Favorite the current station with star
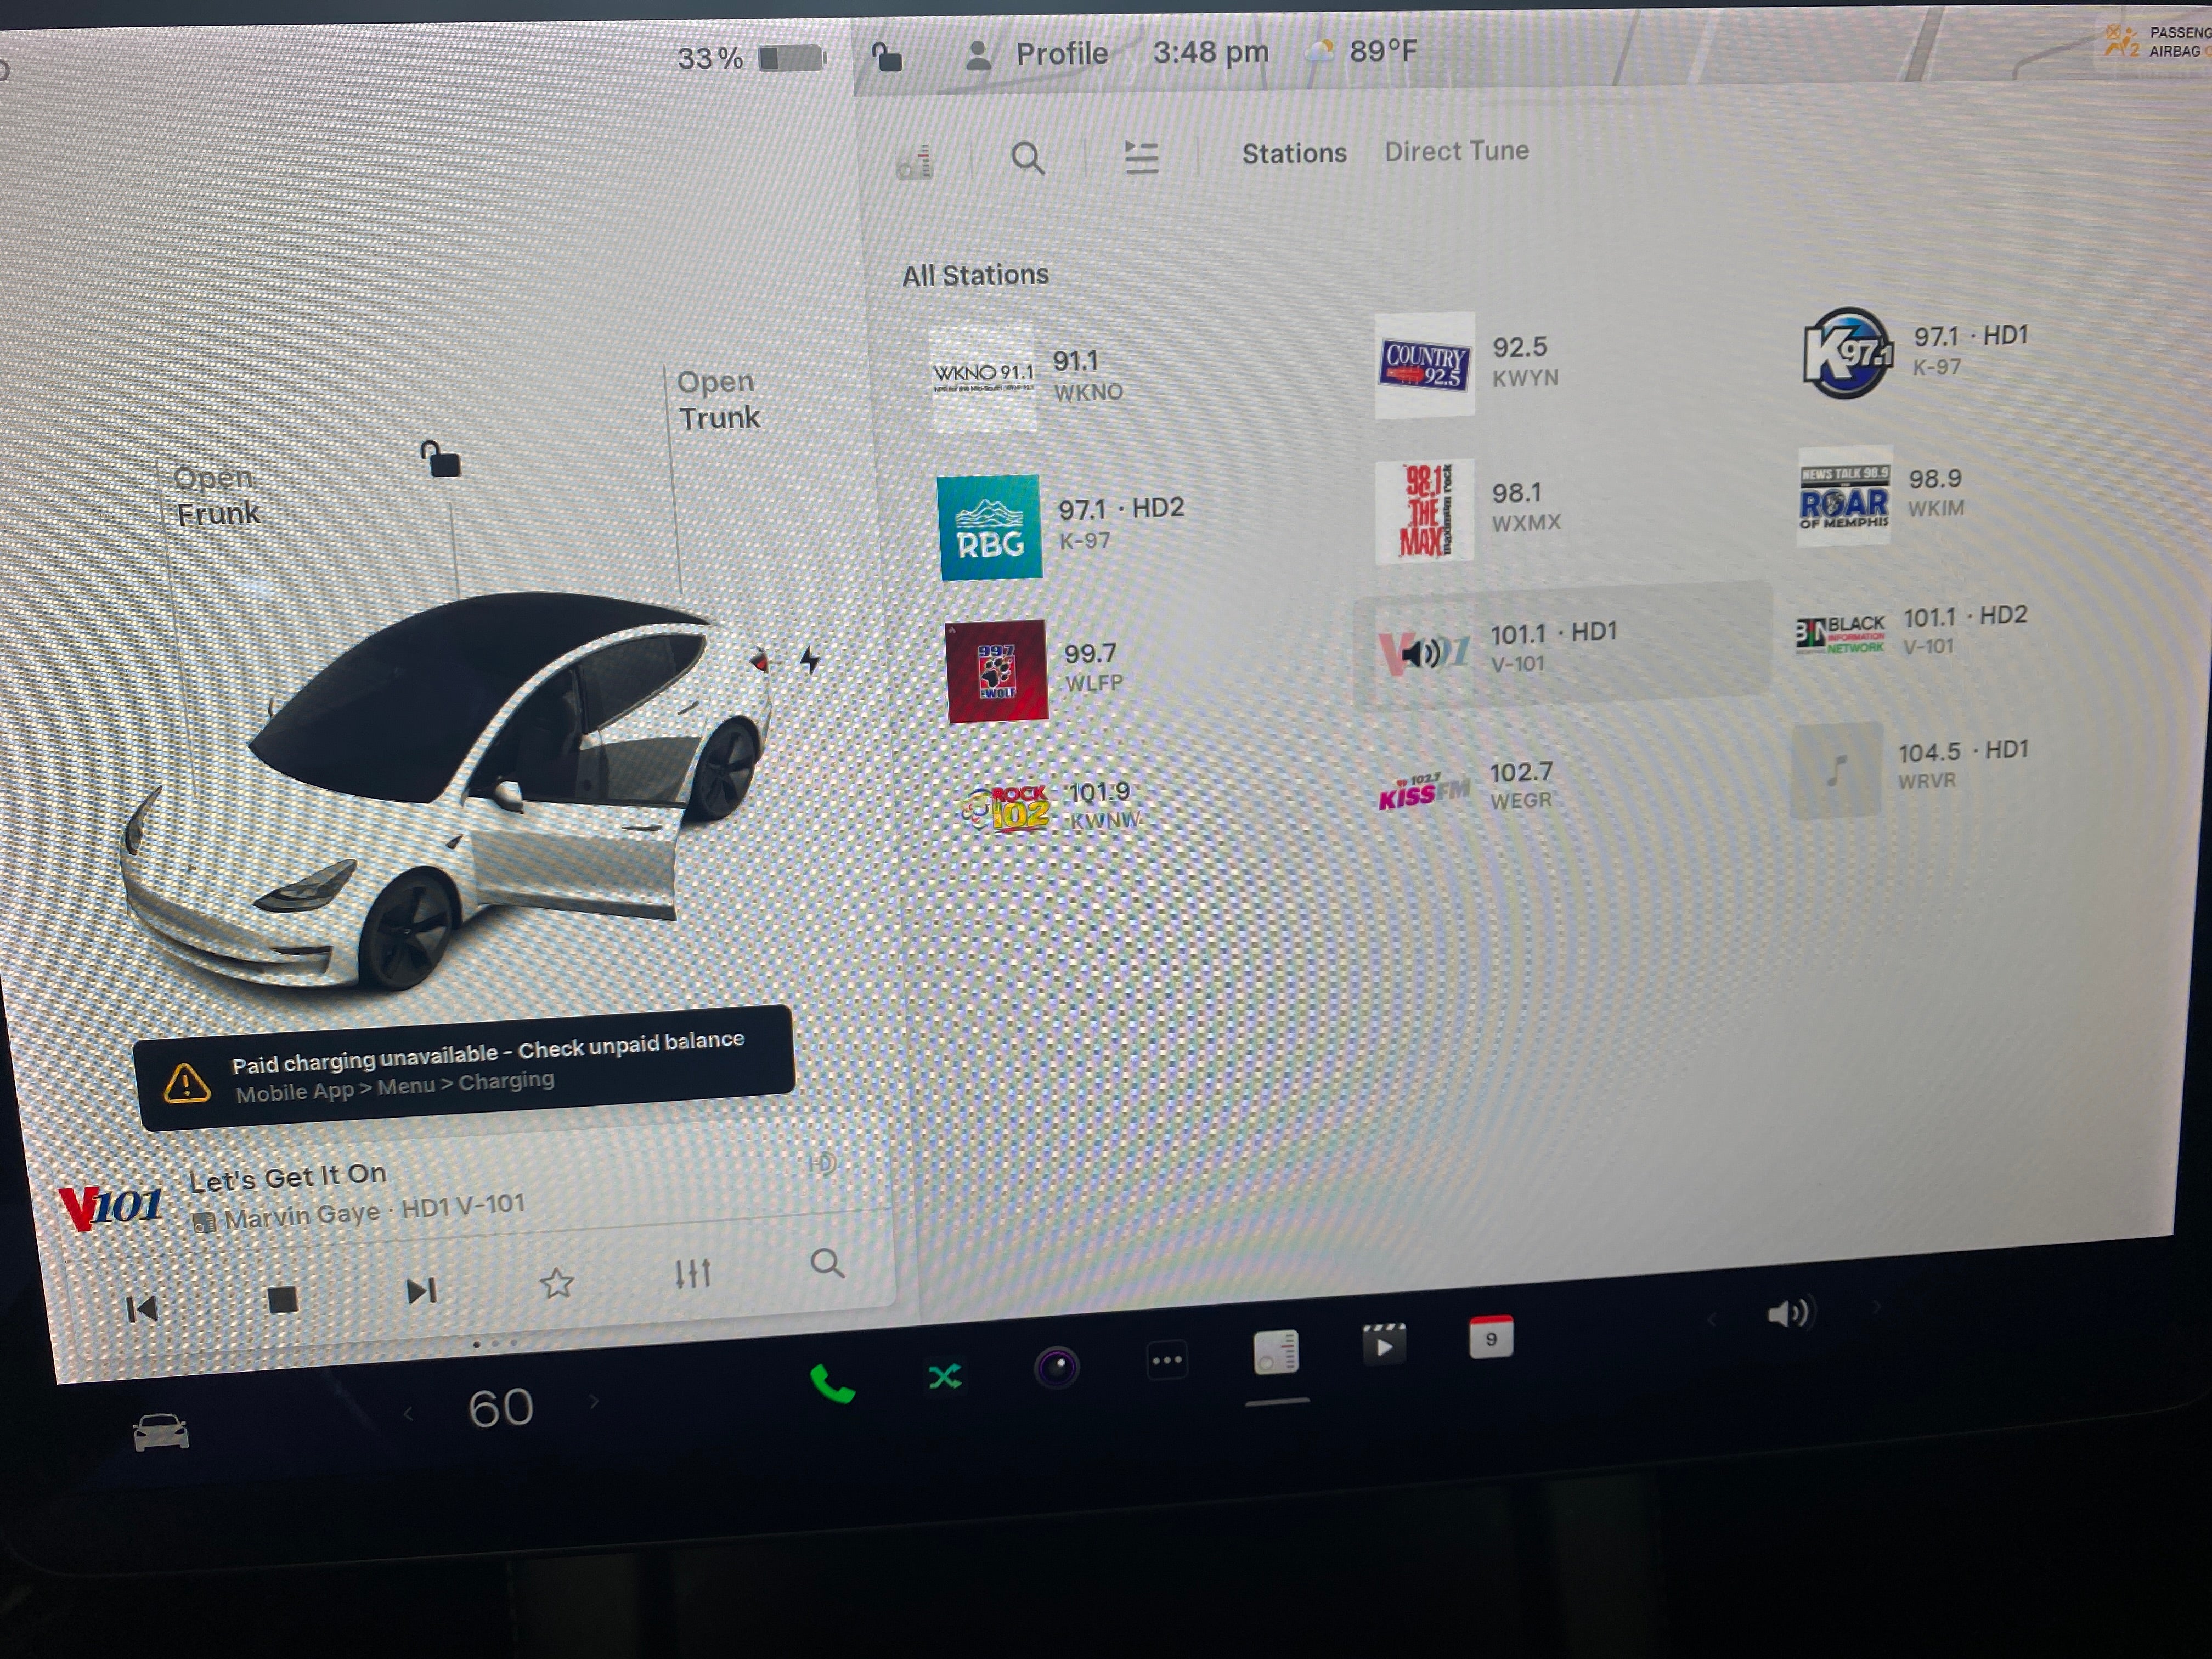2212x1659 pixels. (x=557, y=1283)
